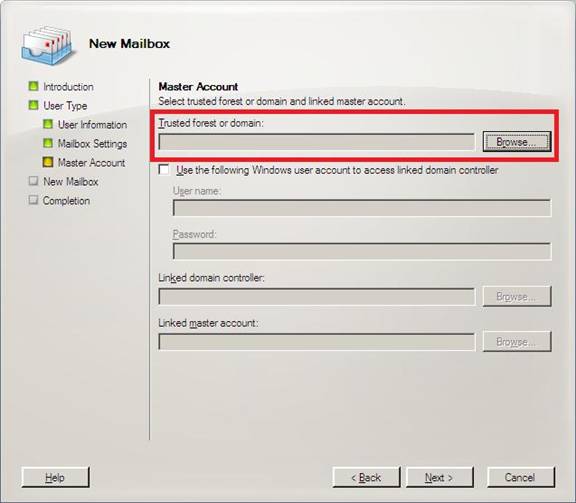
Task: Click Browse next to Linked master account
Action: pyautogui.click(x=517, y=342)
